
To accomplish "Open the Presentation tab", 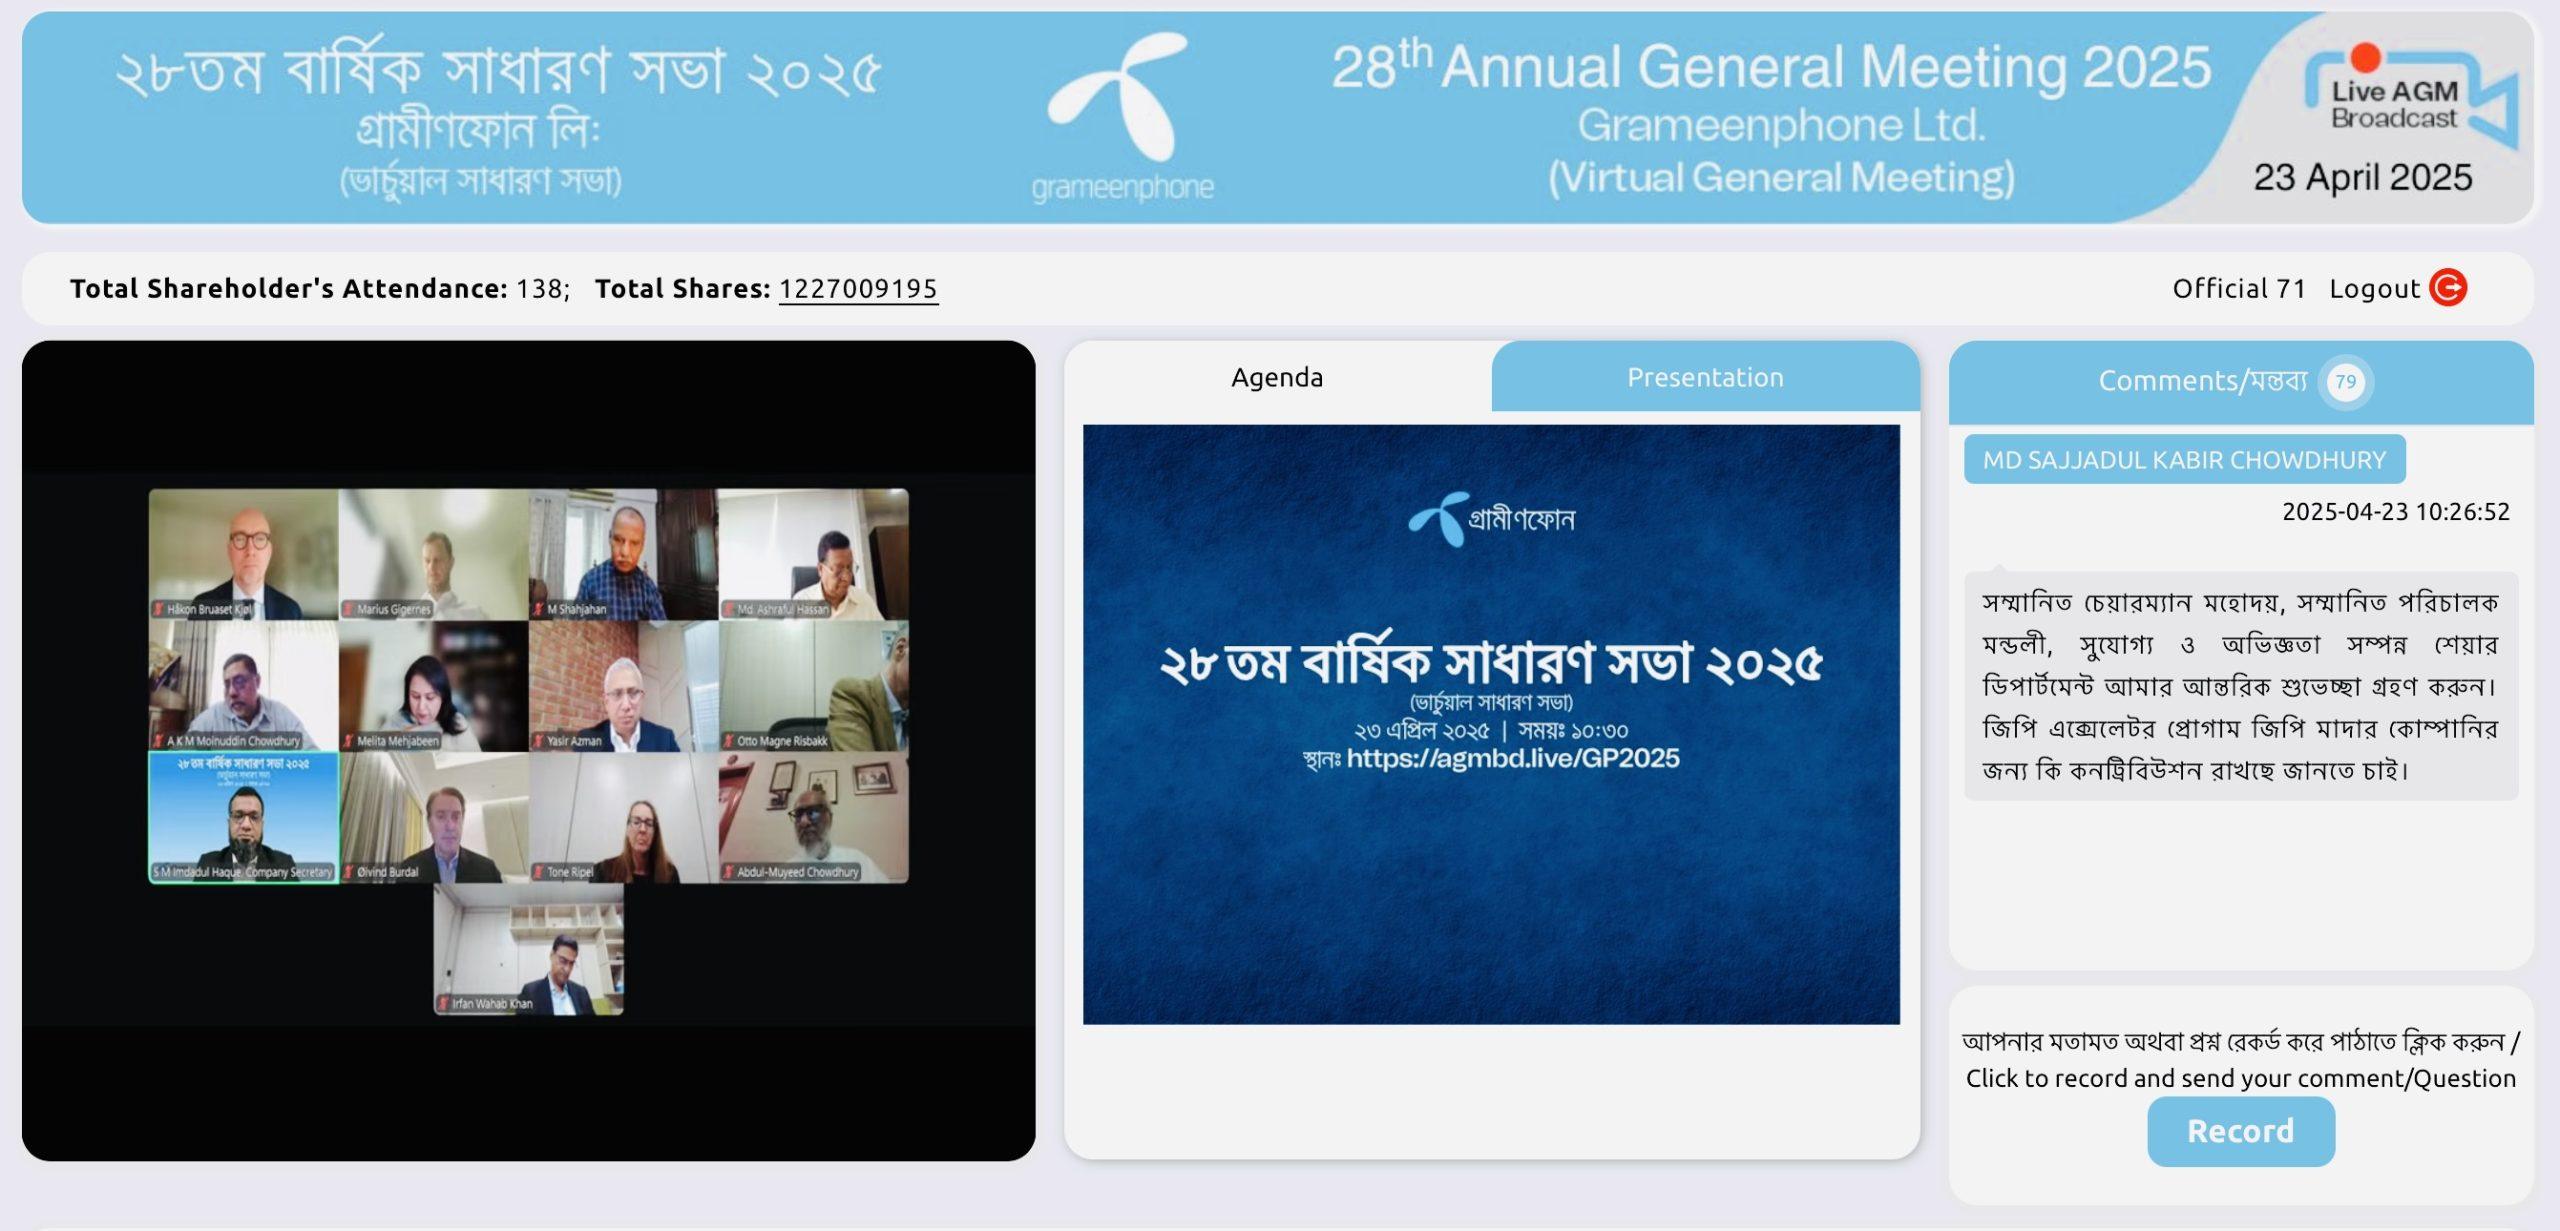I will [x=1705, y=377].
